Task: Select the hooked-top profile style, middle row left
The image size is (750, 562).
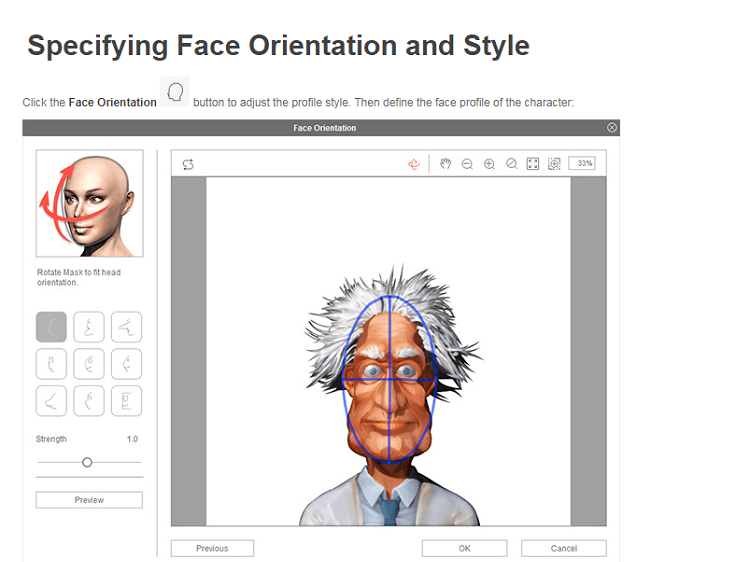Action: (51, 364)
